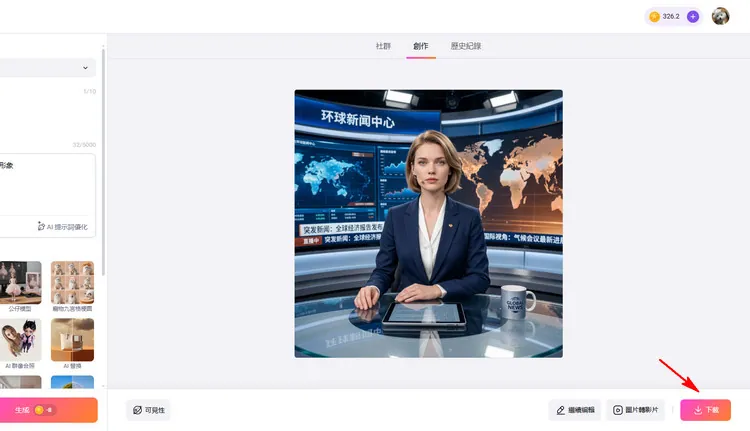Click the 下載 download button

point(705,410)
